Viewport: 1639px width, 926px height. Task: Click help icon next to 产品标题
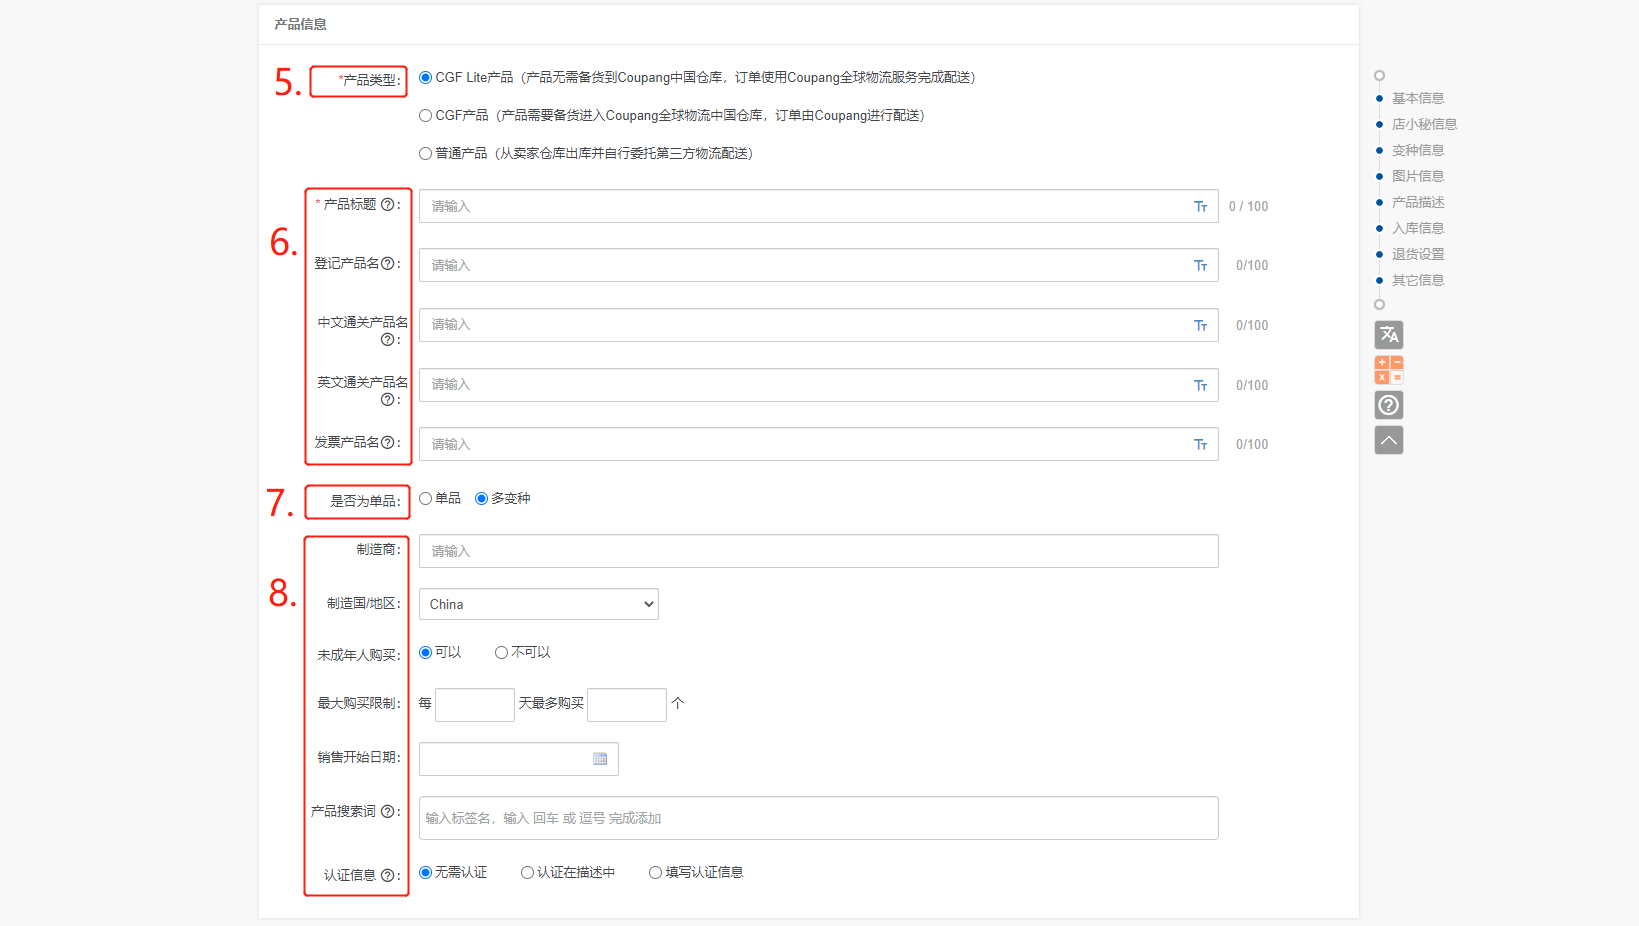387,204
